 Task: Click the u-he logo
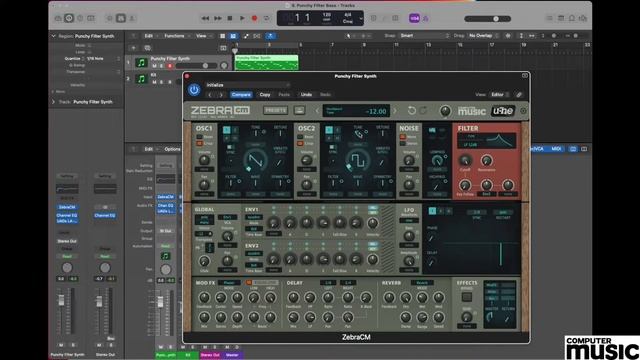pyautogui.click(x=503, y=111)
